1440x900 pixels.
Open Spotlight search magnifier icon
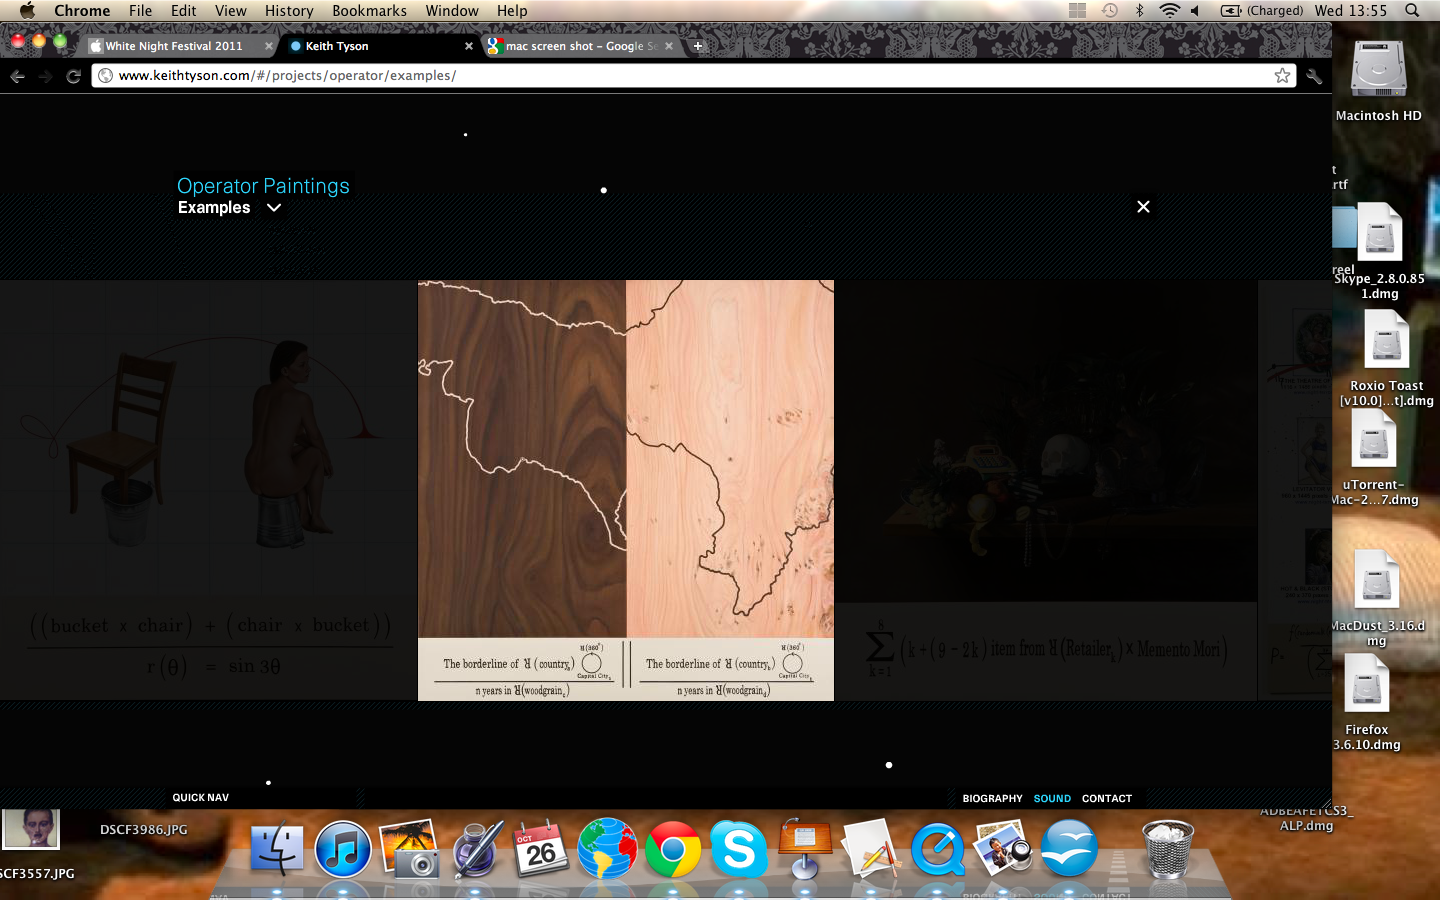pos(1412,11)
